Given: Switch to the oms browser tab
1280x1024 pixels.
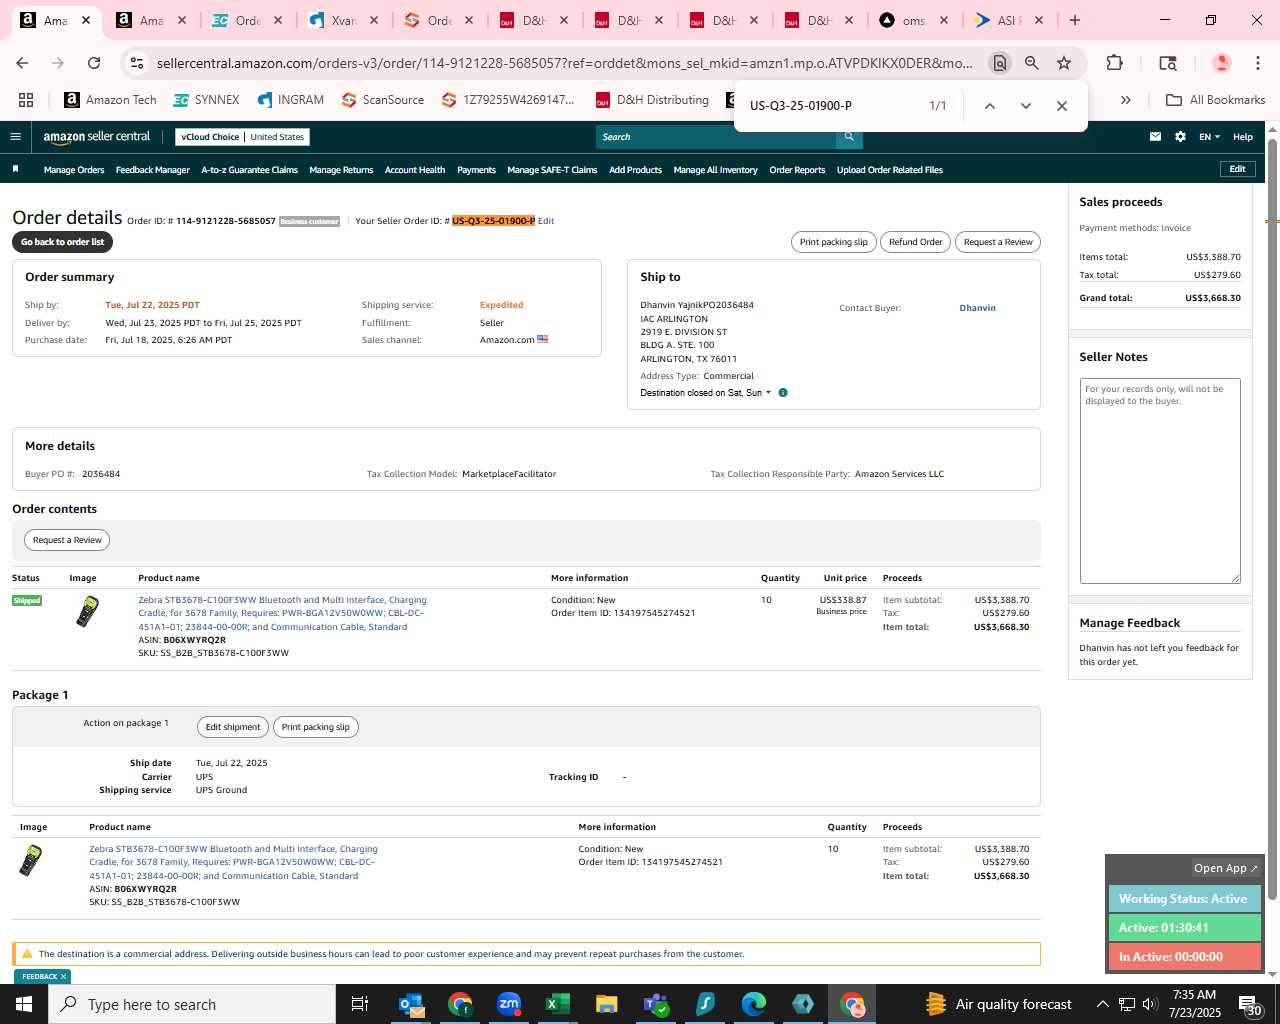Looking at the screenshot, I should [x=913, y=20].
